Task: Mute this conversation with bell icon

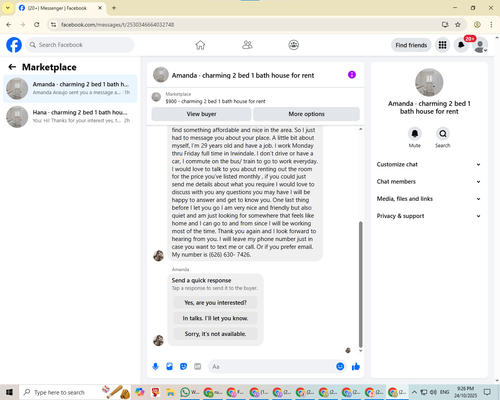Action: point(415,134)
